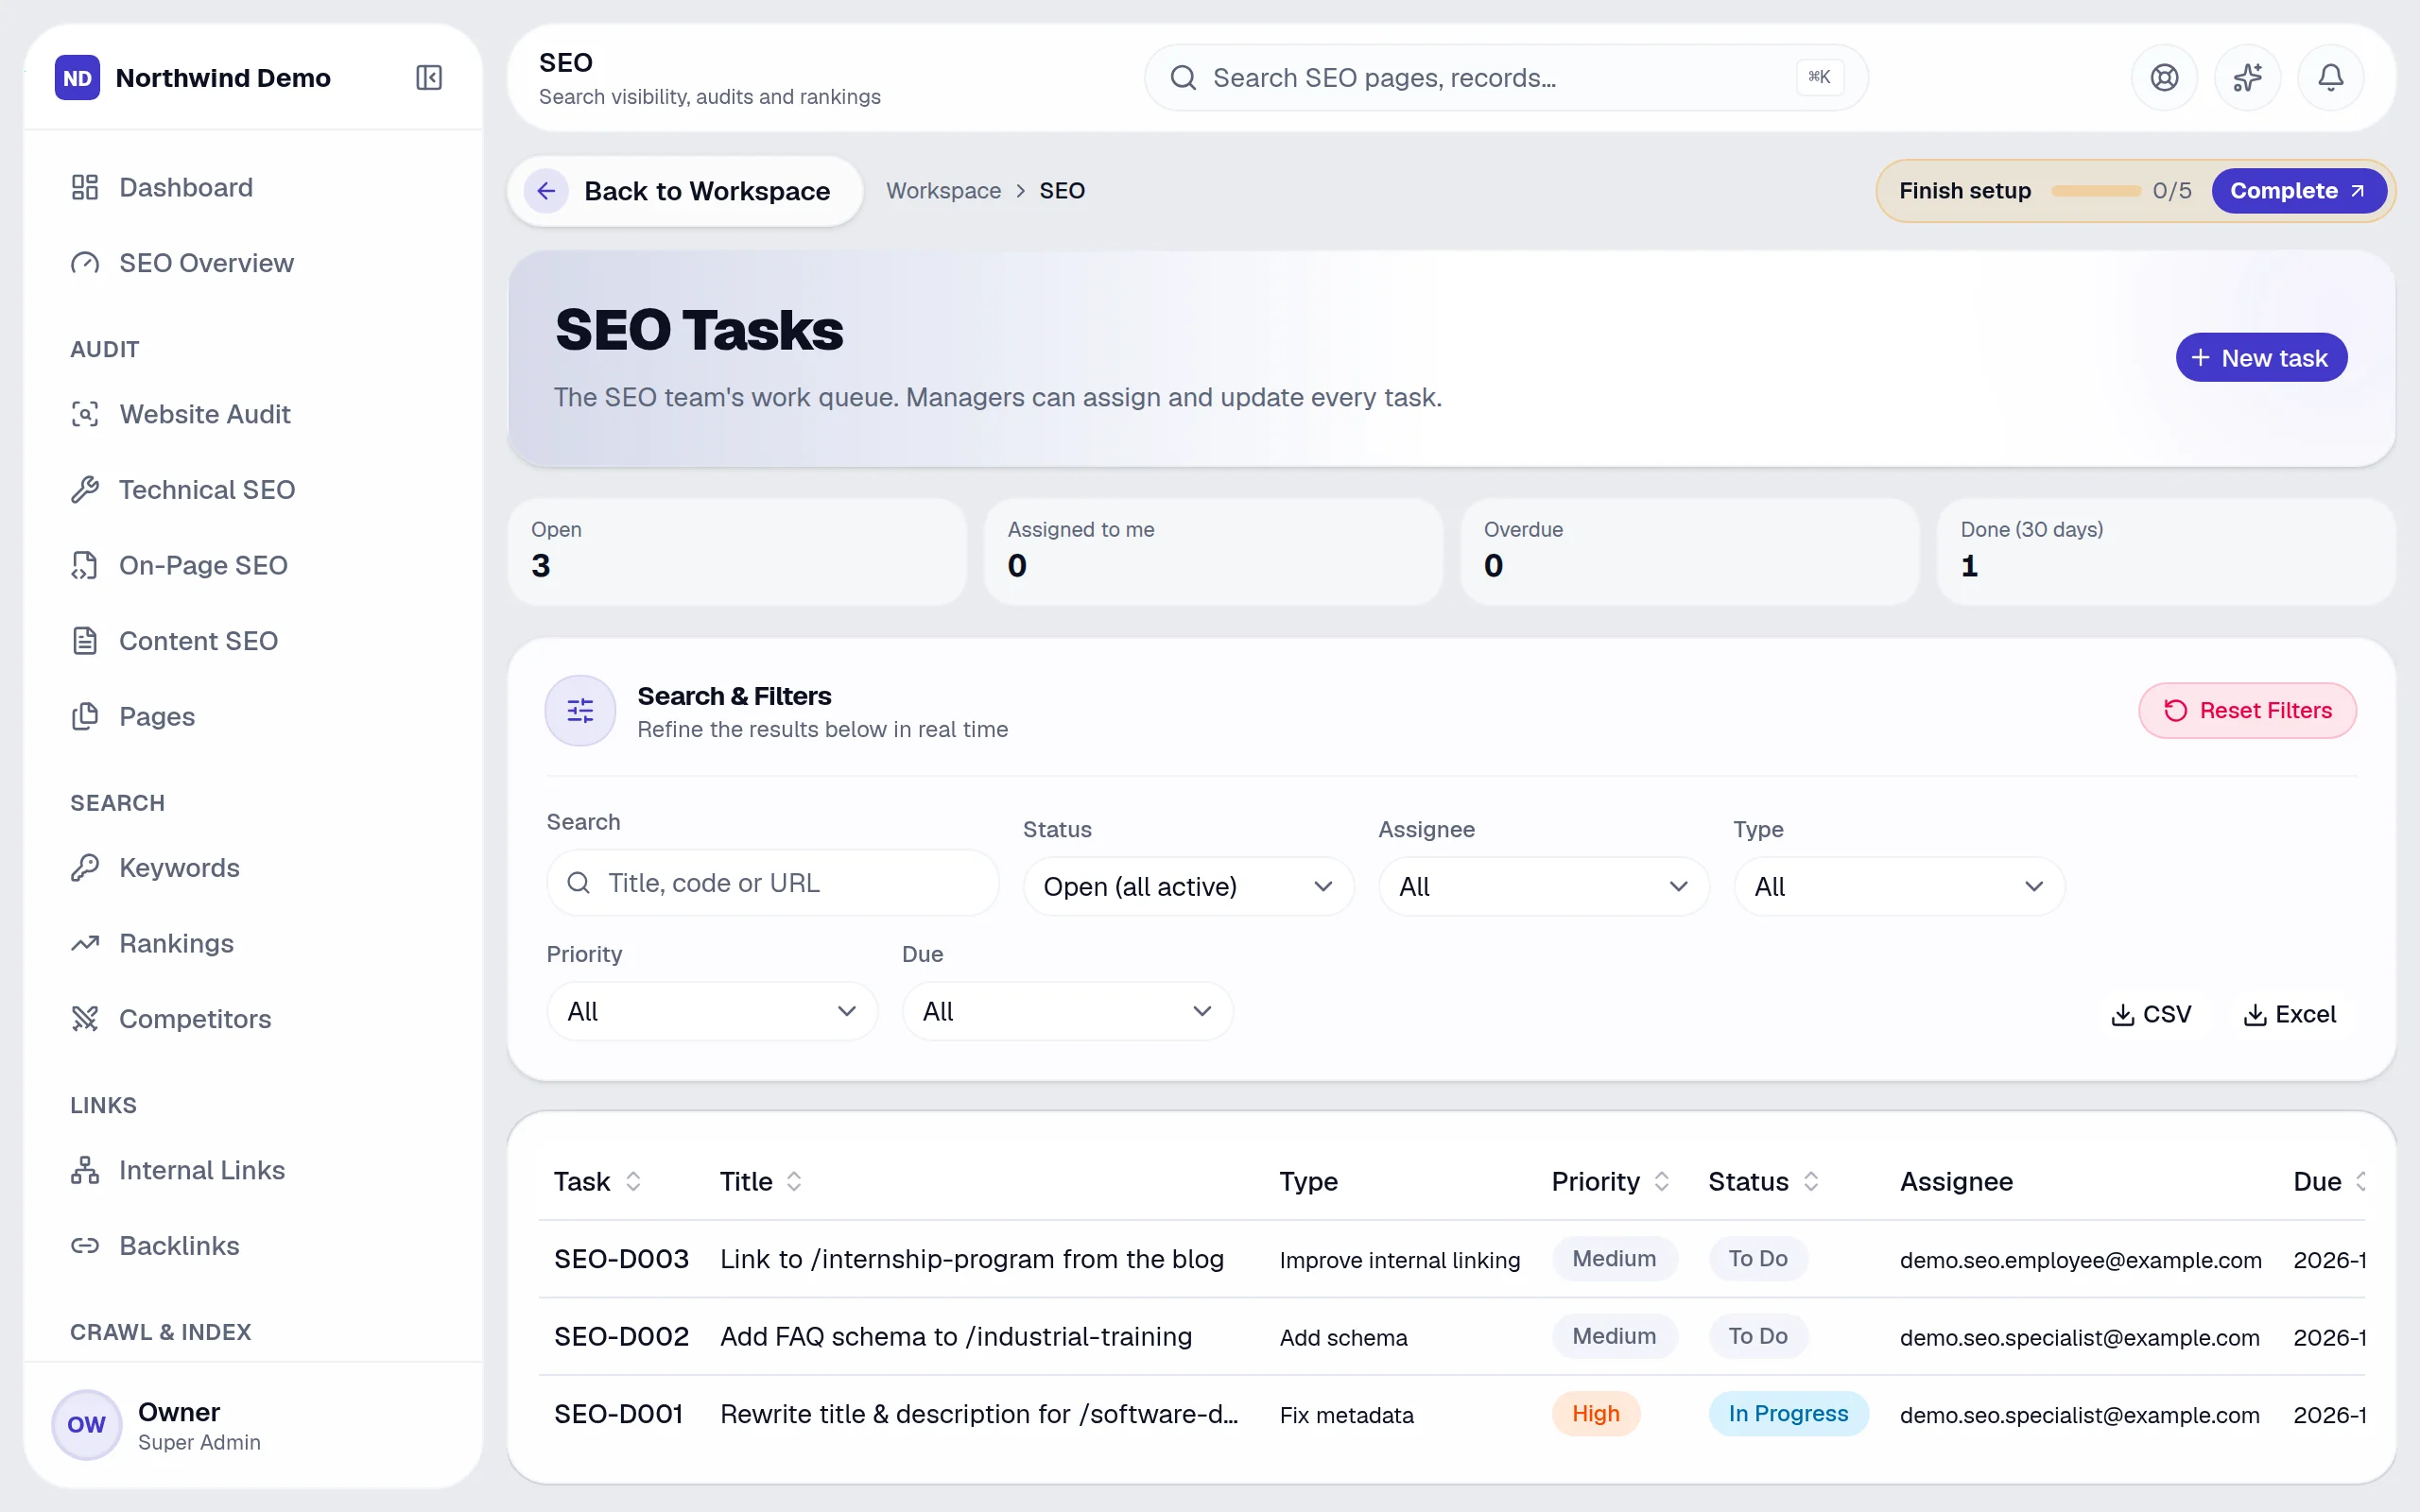Click the Website Audit scan icon
Image resolution: width=2420 pixels, height=1512 pixels.
click(85, 414)
